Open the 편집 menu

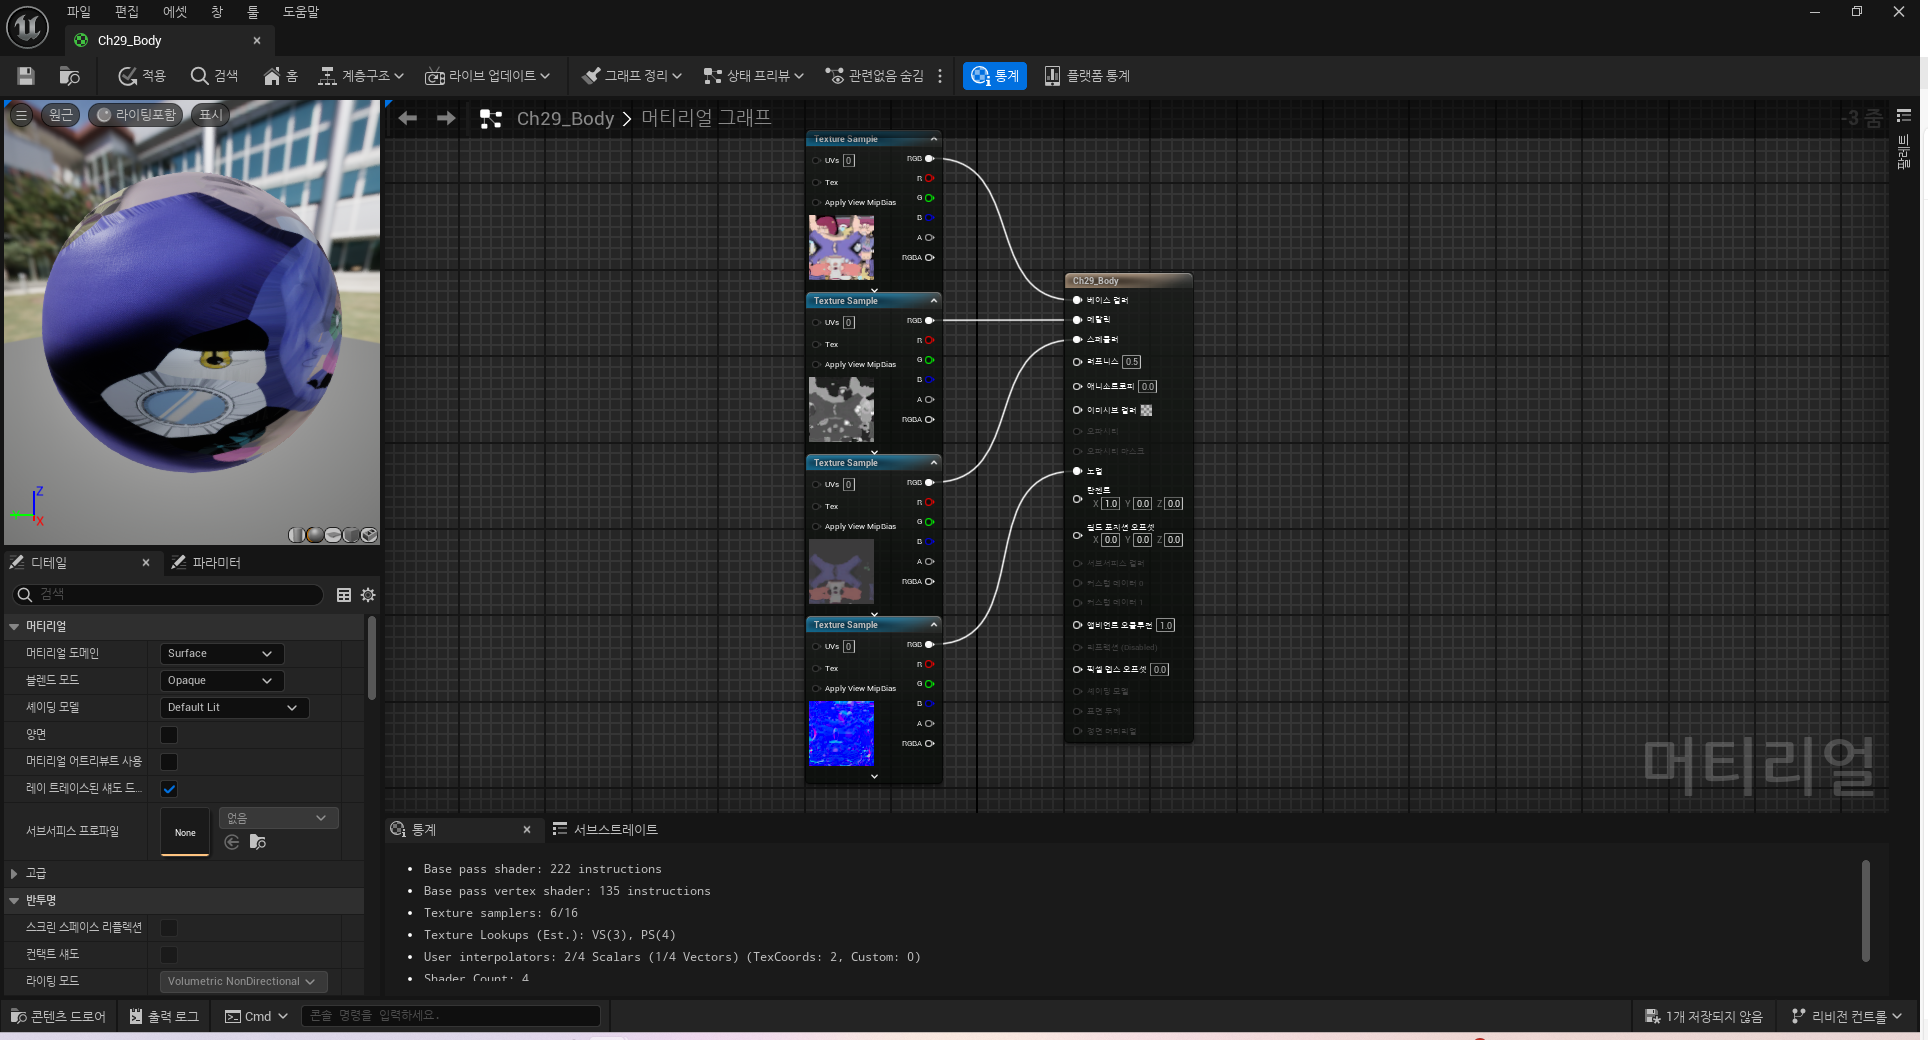(x=127, y=12)
